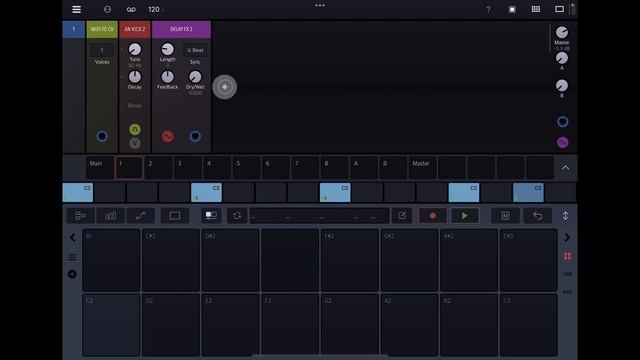Adjust the Tune knob on AN KICK 2

[x=135, y=49]
